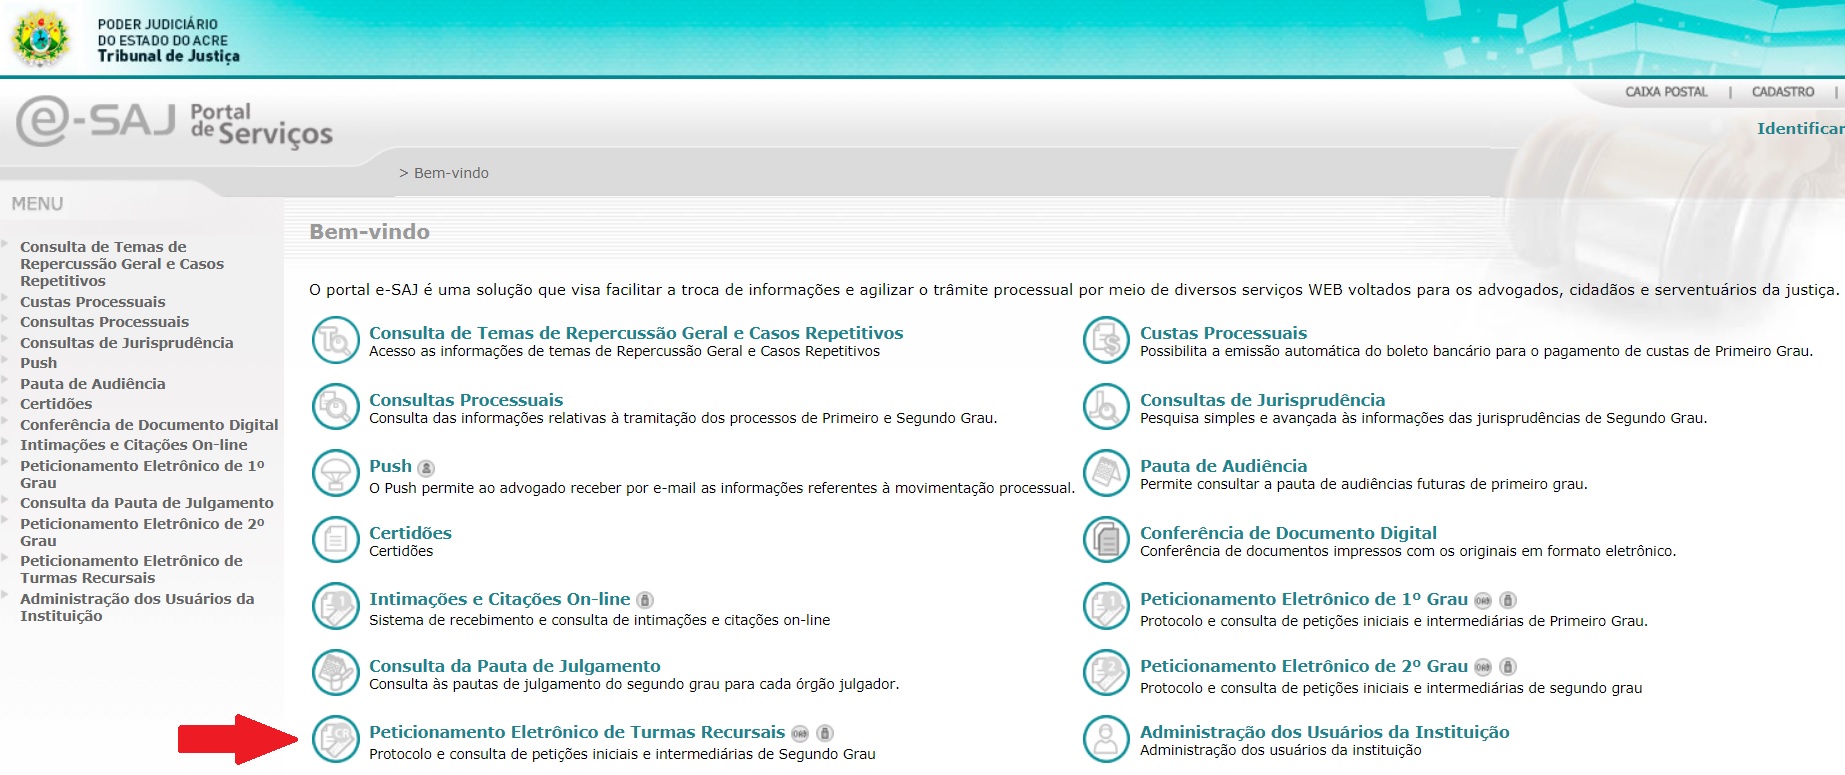
Task: Click the Consultas de Jurisprudência icon
Action: coord(1106,407)
